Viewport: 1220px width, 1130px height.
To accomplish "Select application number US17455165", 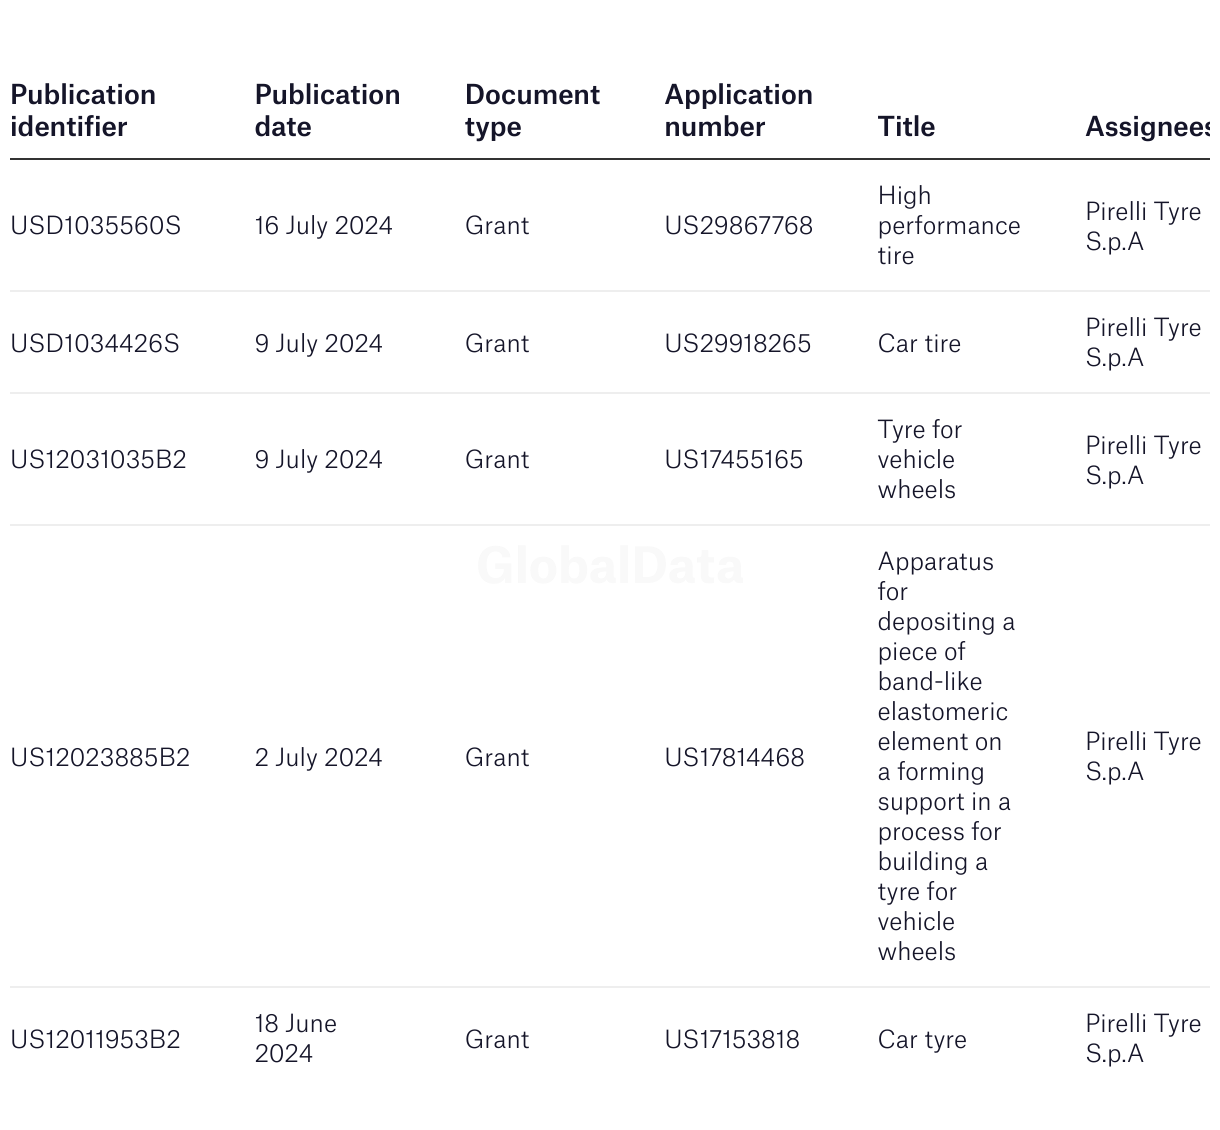I will coord(734,460).
